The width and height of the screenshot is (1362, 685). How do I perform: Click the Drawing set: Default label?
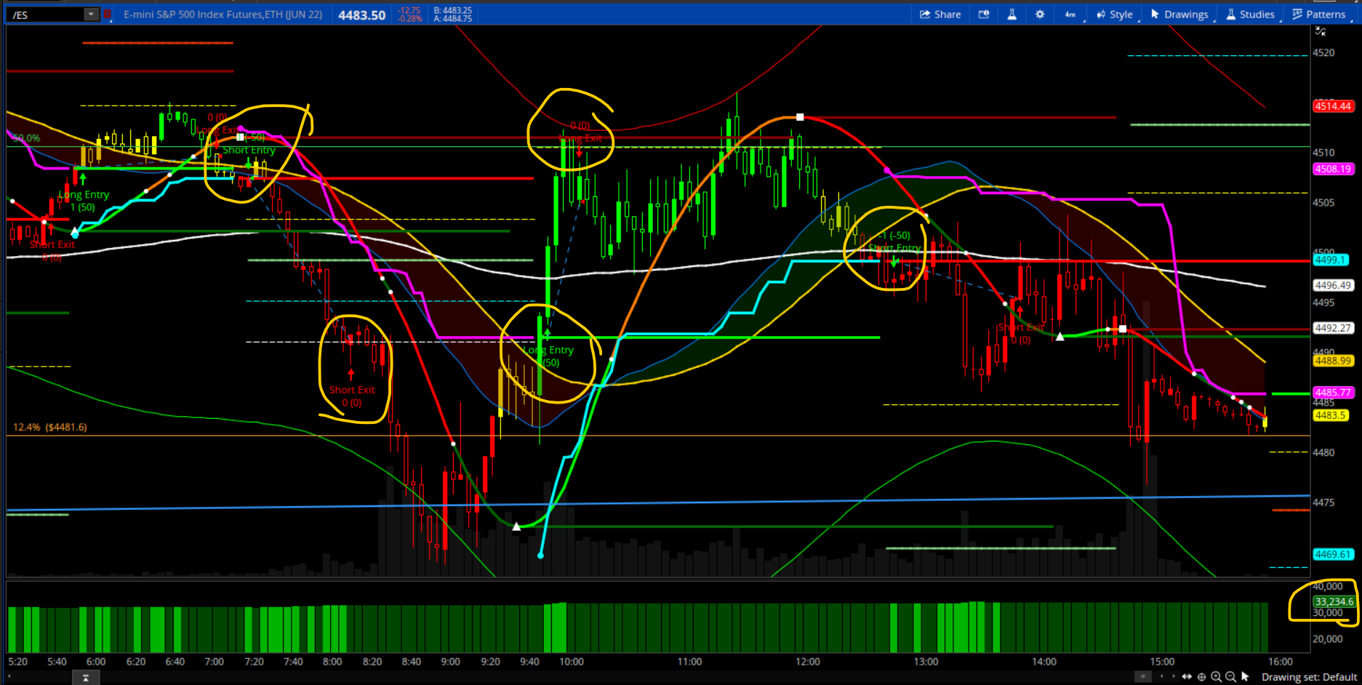click(1308, 677)
